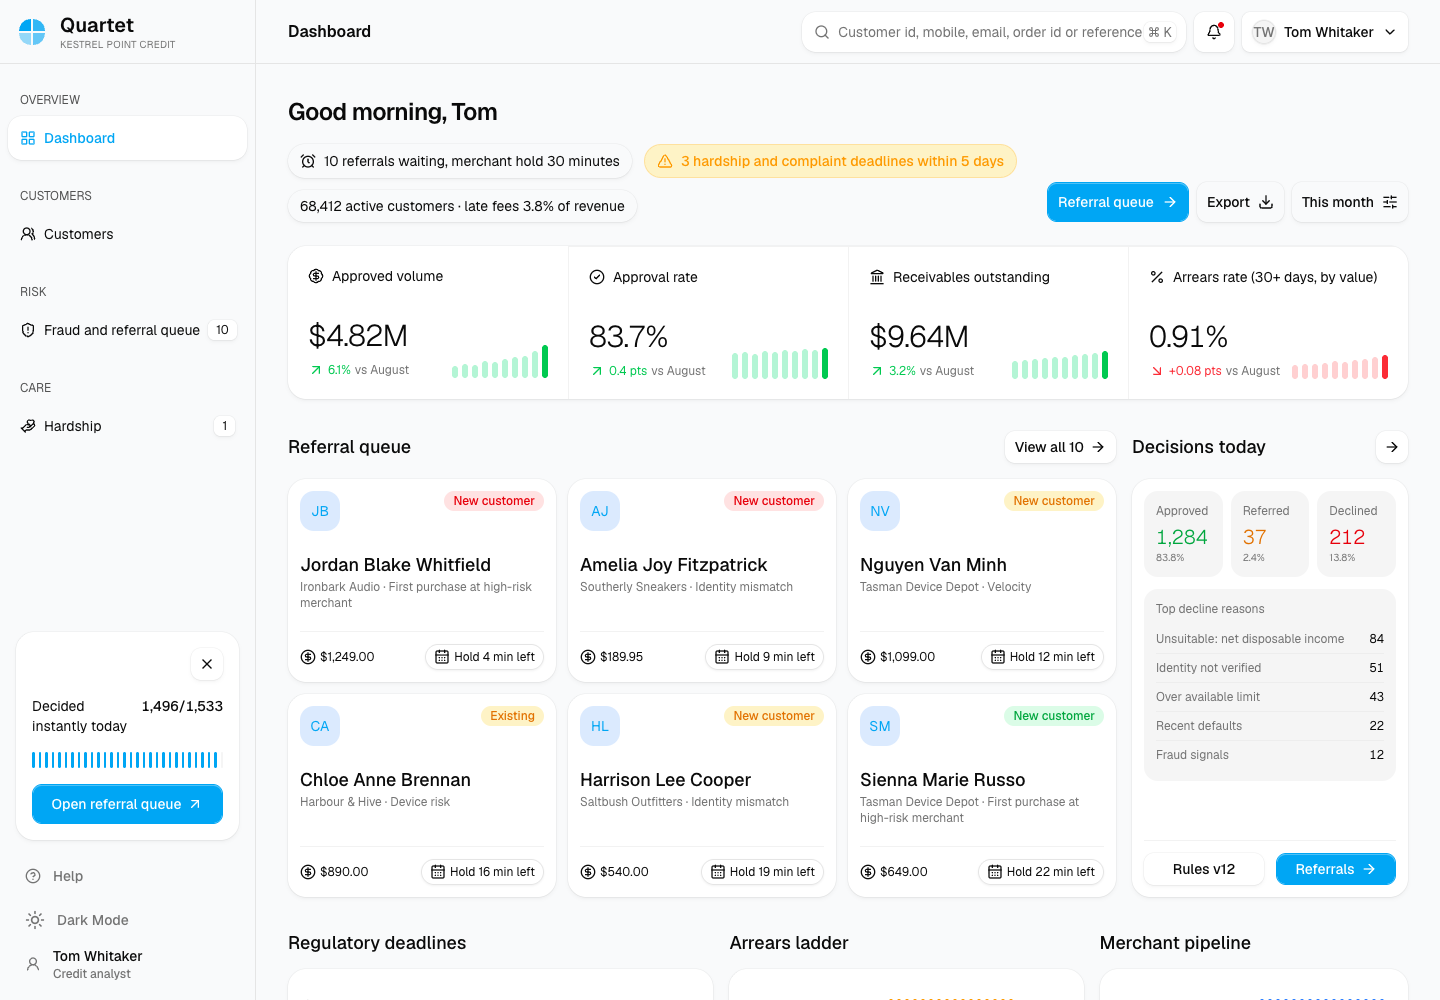Viewport: 1440px width, 1000px height.
Task: Click HL avatar on Harrison Lee Cooper card
Action: [x=600, y=726]
